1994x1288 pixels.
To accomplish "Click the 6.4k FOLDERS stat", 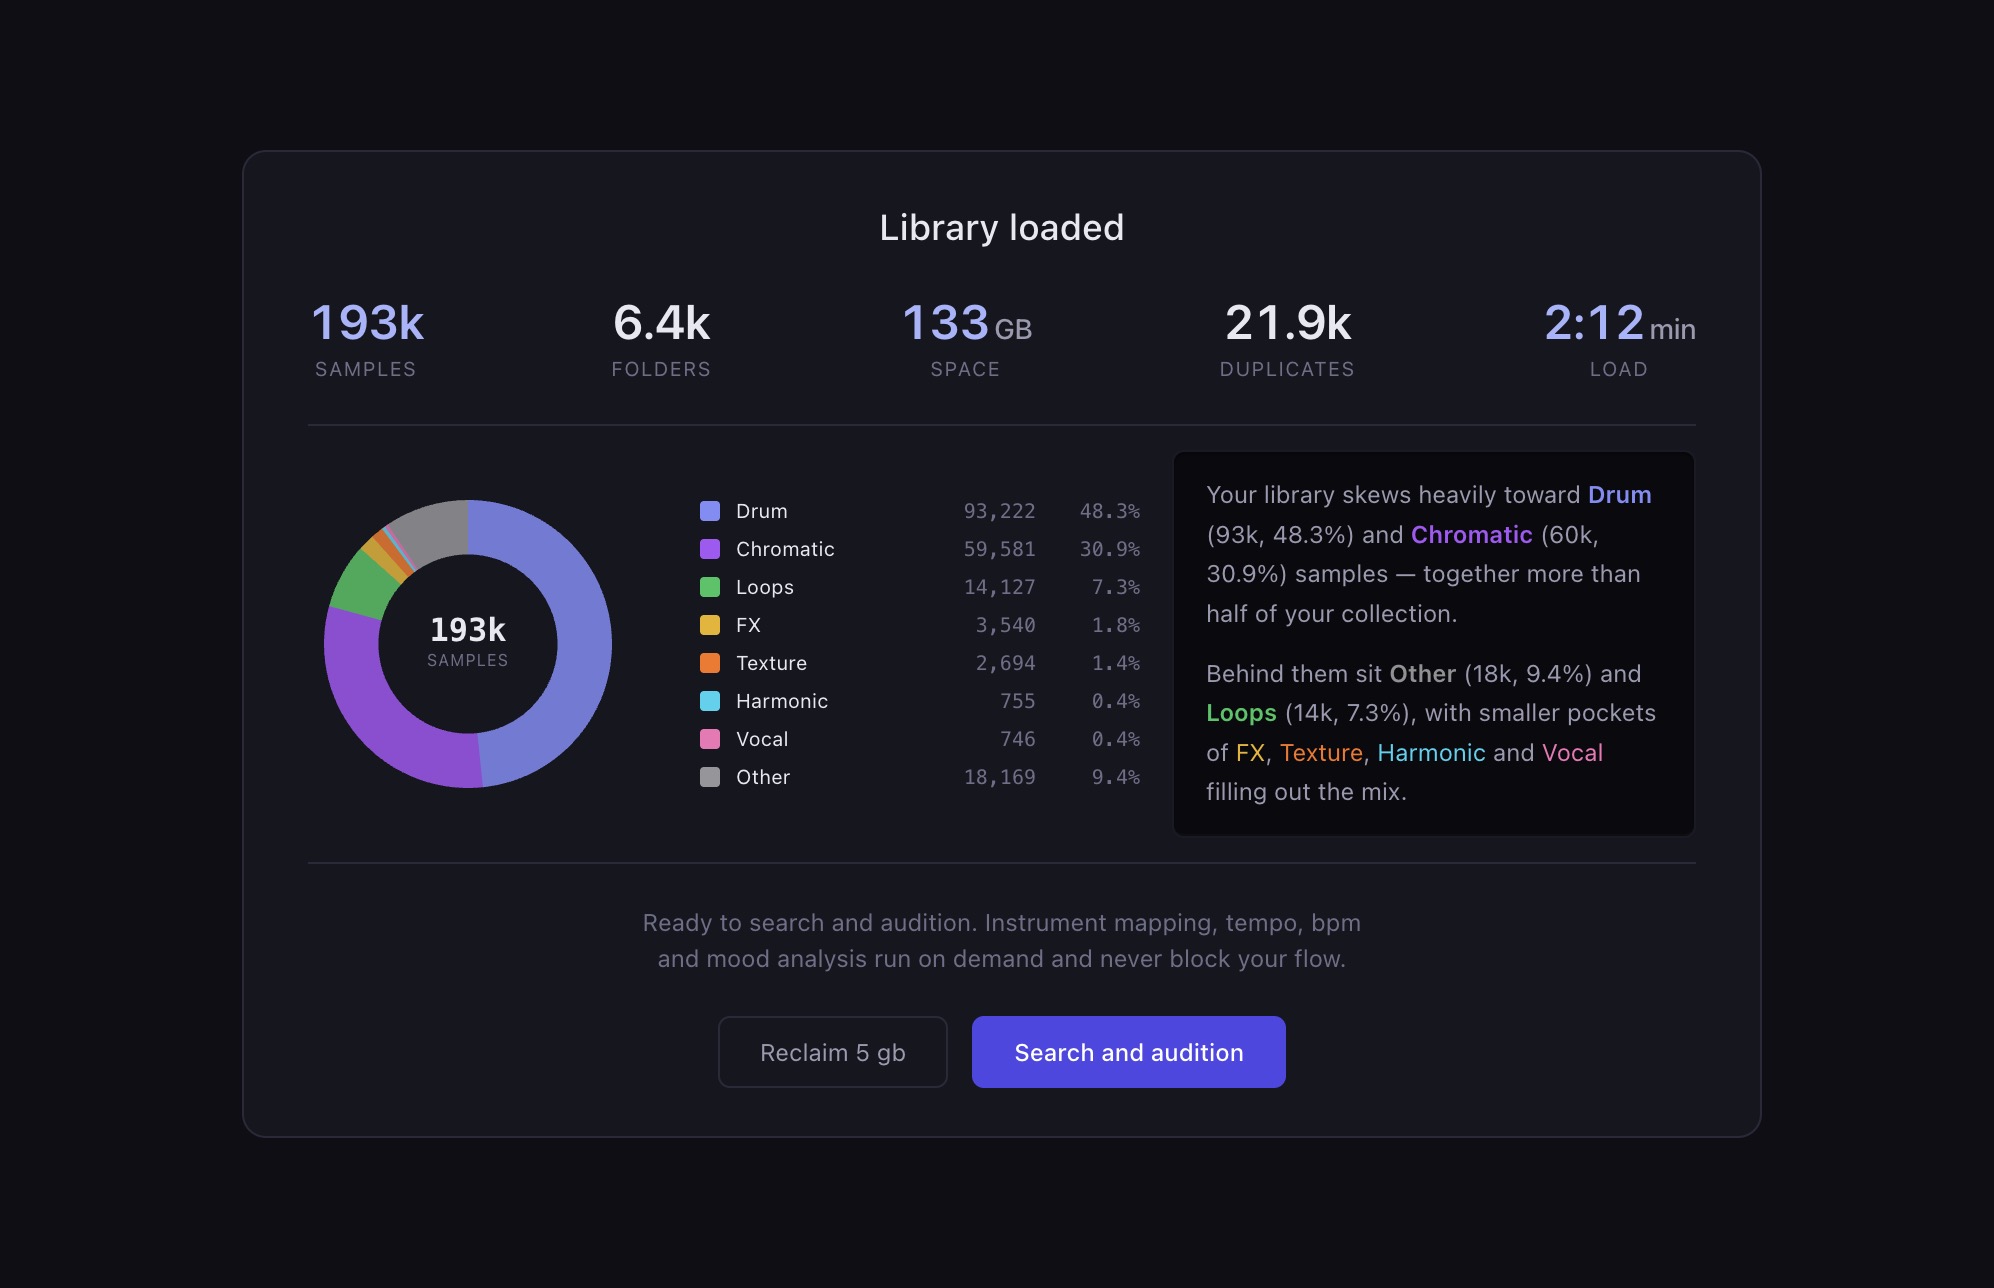I will (661, 340).
